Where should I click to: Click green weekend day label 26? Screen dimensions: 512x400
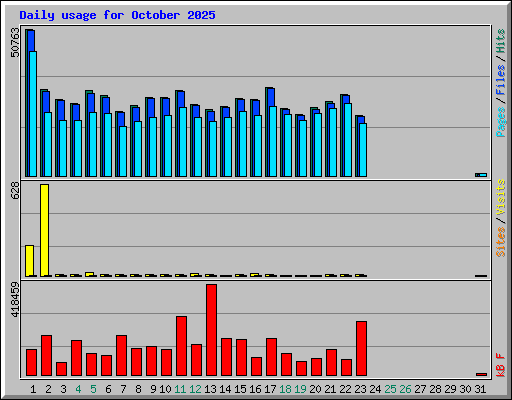click(x=405, y=389)
